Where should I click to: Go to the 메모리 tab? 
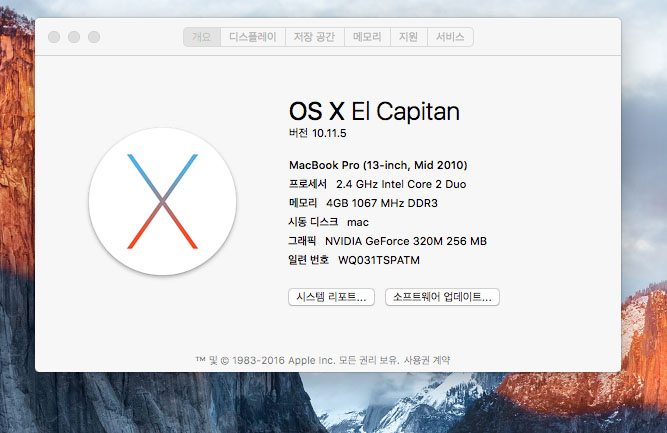coord(368,37)
